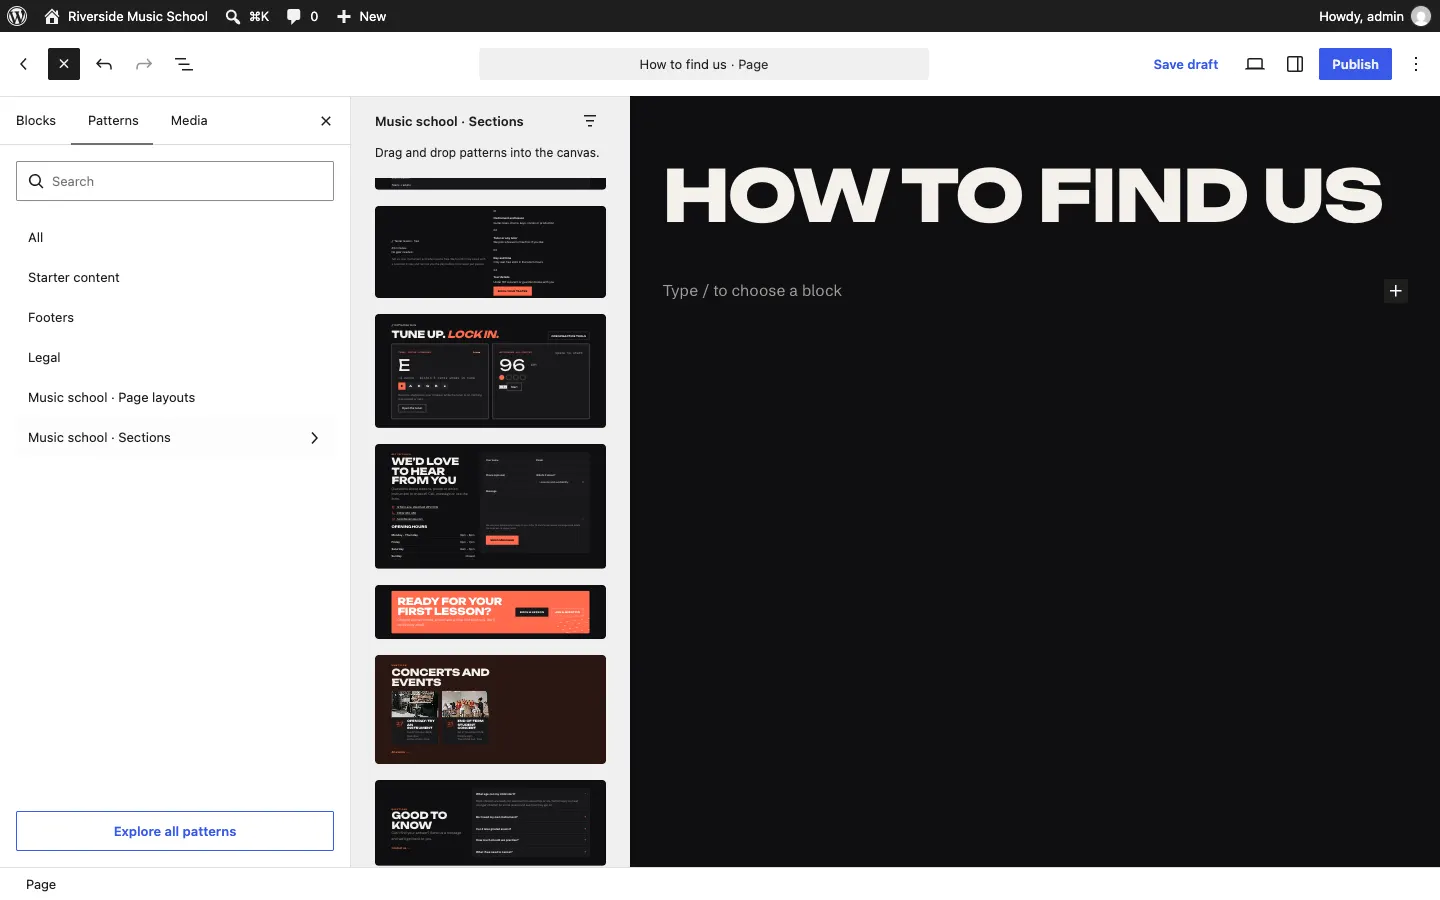
Task: Open the New content menu
Action: tap(361, 16)
